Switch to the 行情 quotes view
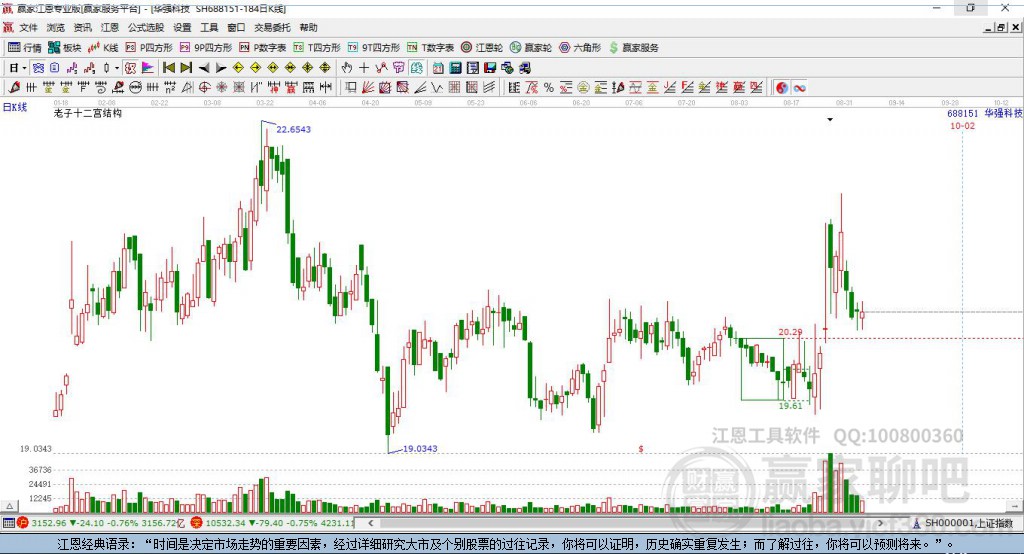 (25, 48)
